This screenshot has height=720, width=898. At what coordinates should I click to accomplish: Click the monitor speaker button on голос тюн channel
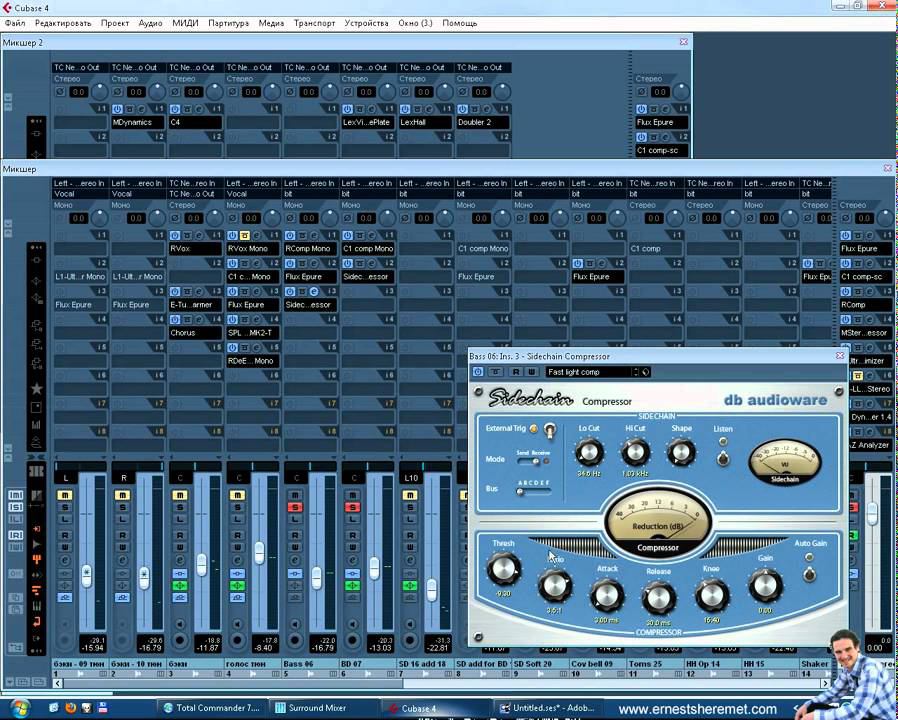tap(238, 624)
